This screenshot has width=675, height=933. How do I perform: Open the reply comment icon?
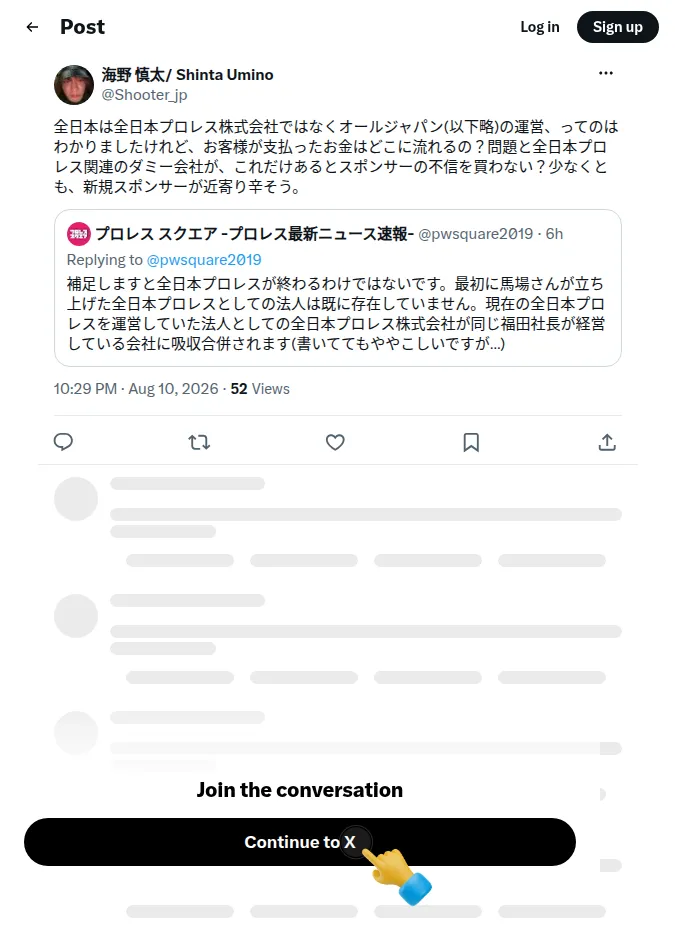63,442
